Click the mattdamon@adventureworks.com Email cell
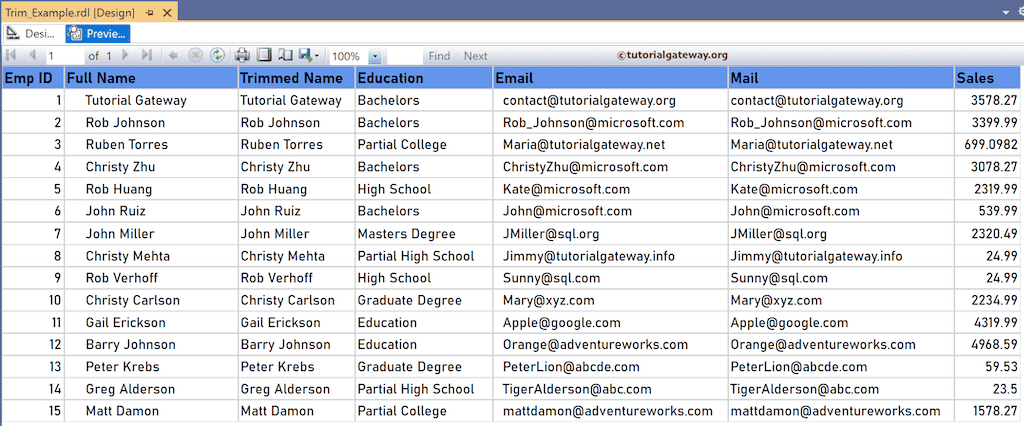The height and width of the screenshot is (426, 1024). pos(611,412)
